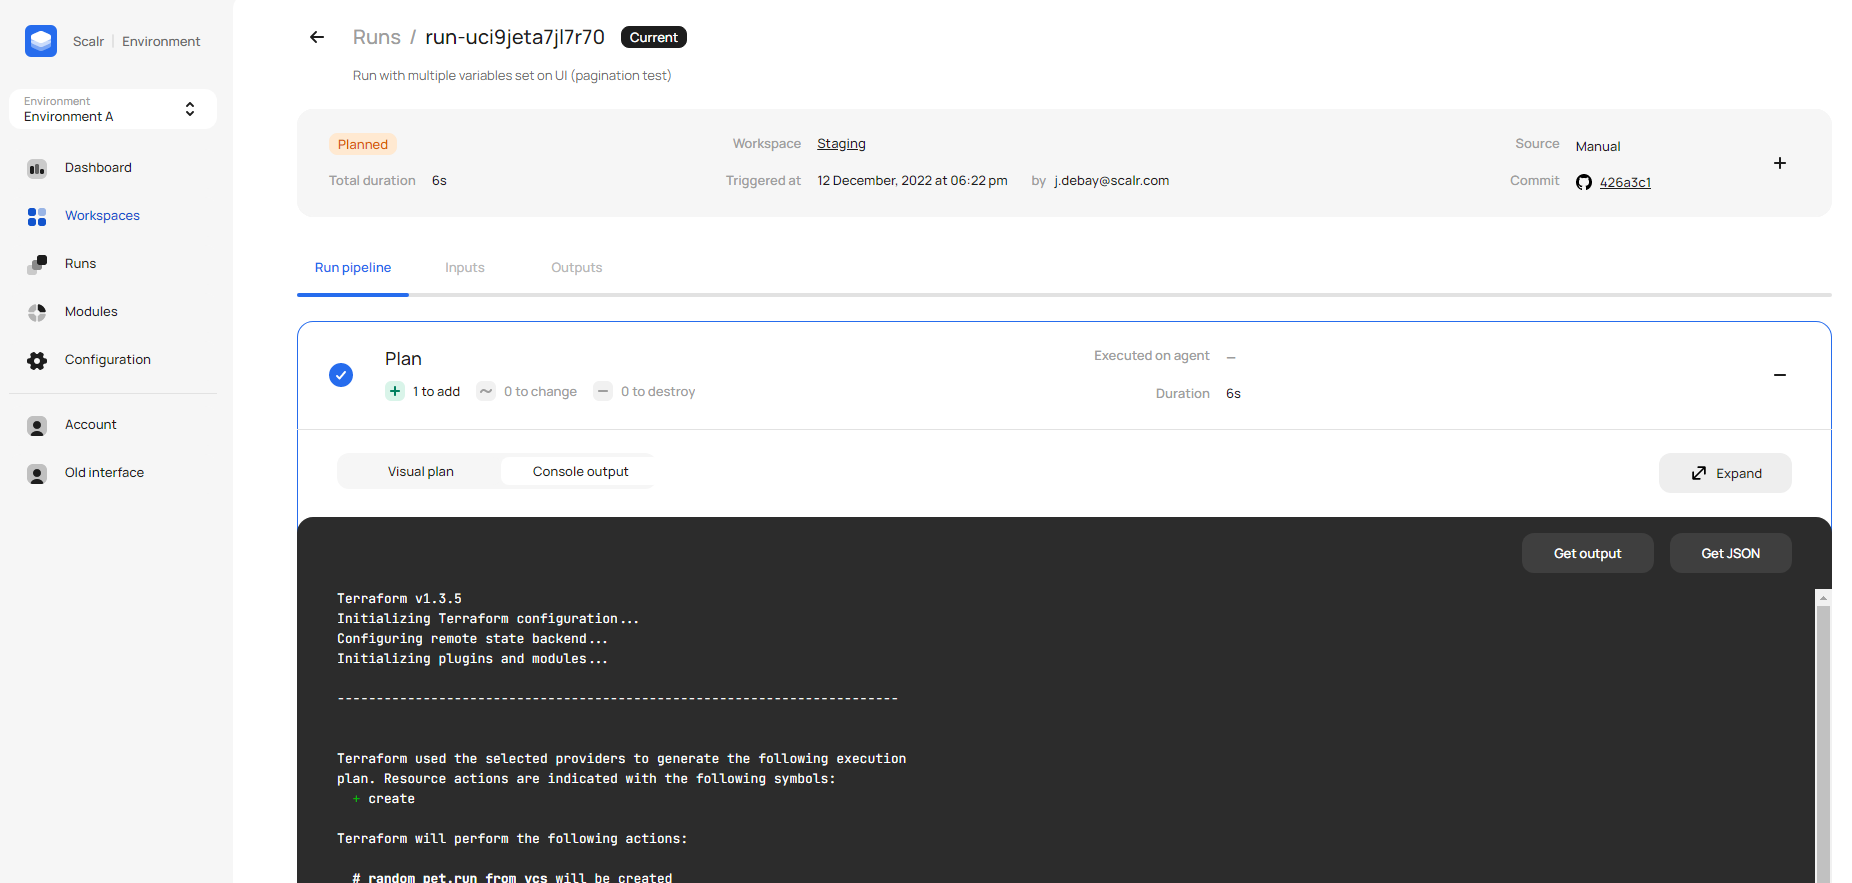Click the Plan completed checkmark icon

click(341, 375)
